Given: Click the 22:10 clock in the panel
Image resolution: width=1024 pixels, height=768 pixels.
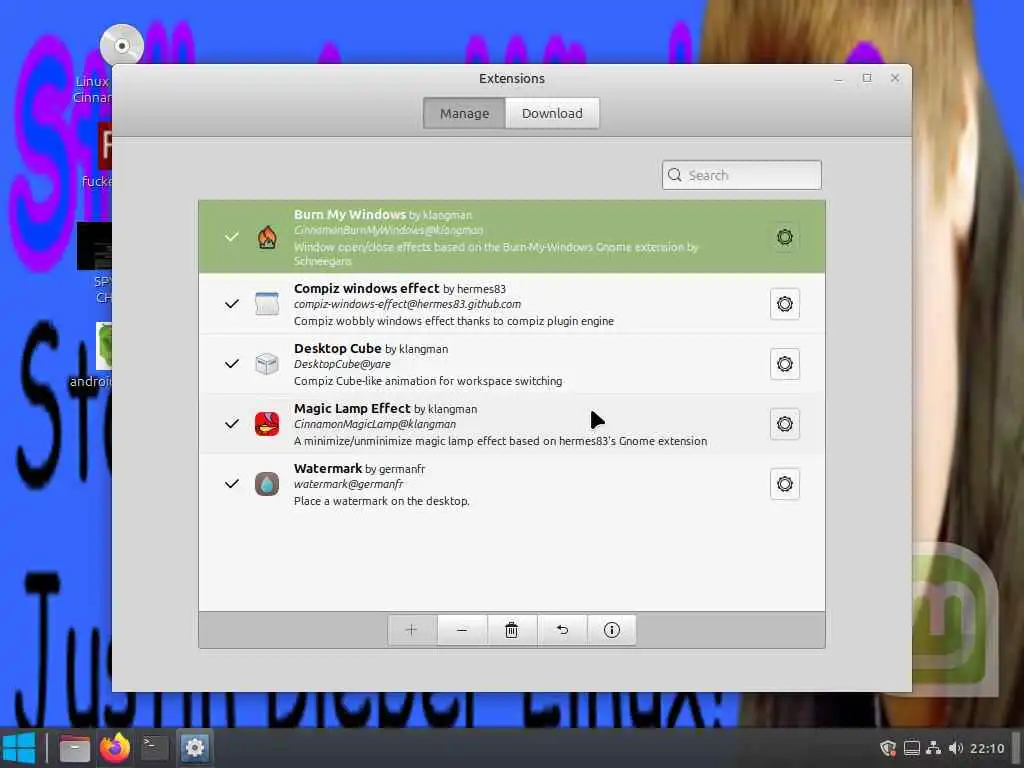Looking at the screenshot, I should [x=987, y=748].
